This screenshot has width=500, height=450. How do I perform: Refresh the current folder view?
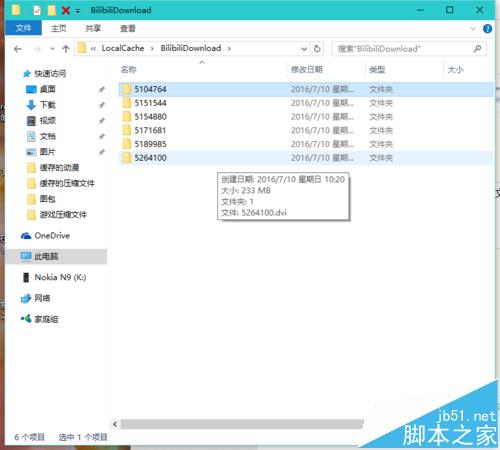317,49
